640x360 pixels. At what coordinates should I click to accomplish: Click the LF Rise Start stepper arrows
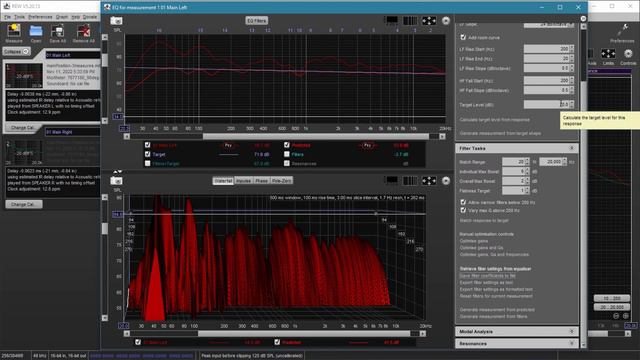coord(572,49)
